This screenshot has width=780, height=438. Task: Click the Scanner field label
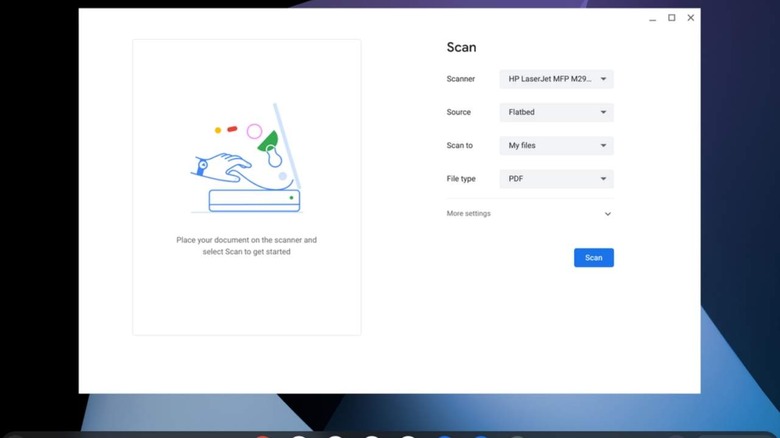pyautogui.click(x=461, y=79)
